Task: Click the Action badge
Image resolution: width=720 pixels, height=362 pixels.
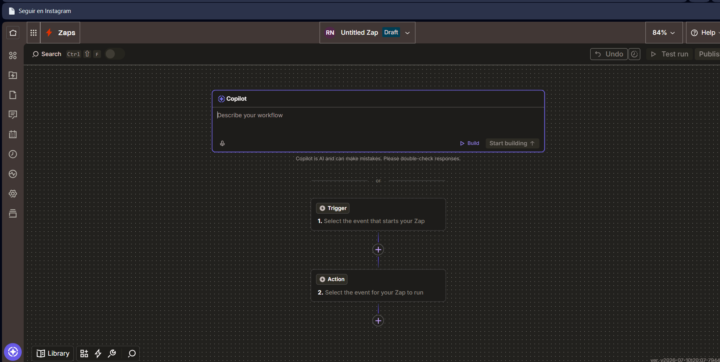Action: click(332, 279)
